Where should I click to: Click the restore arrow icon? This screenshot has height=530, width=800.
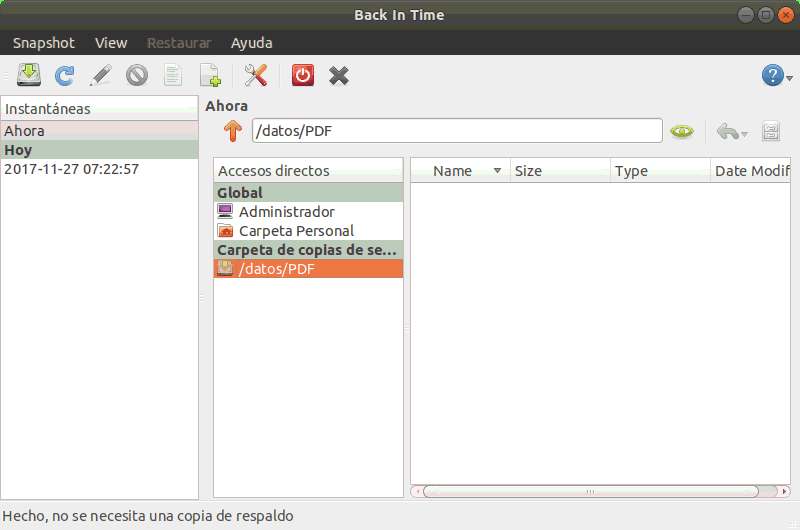click(x=728, y=132)
